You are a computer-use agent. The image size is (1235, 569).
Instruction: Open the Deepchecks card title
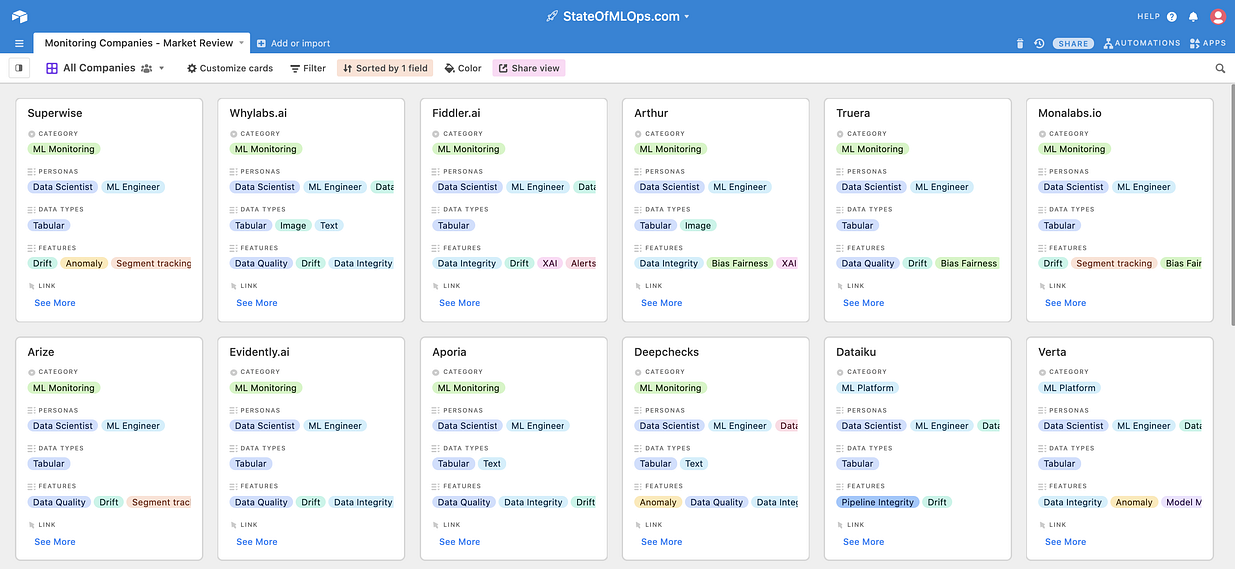click(667, 352)
